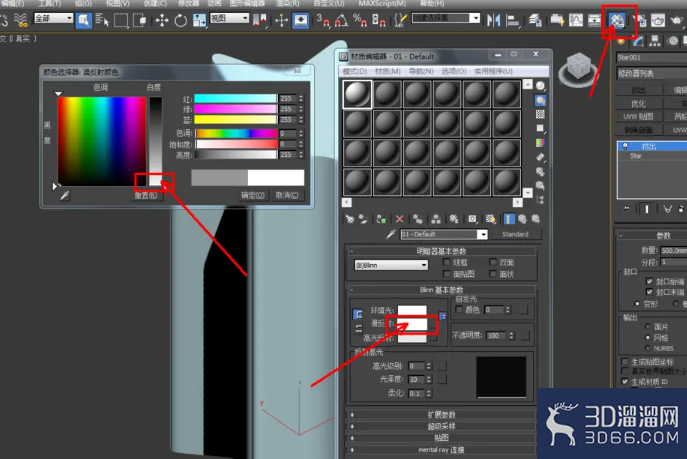Click Select by Name icon
687x459 pixels.
coord(102,20)
